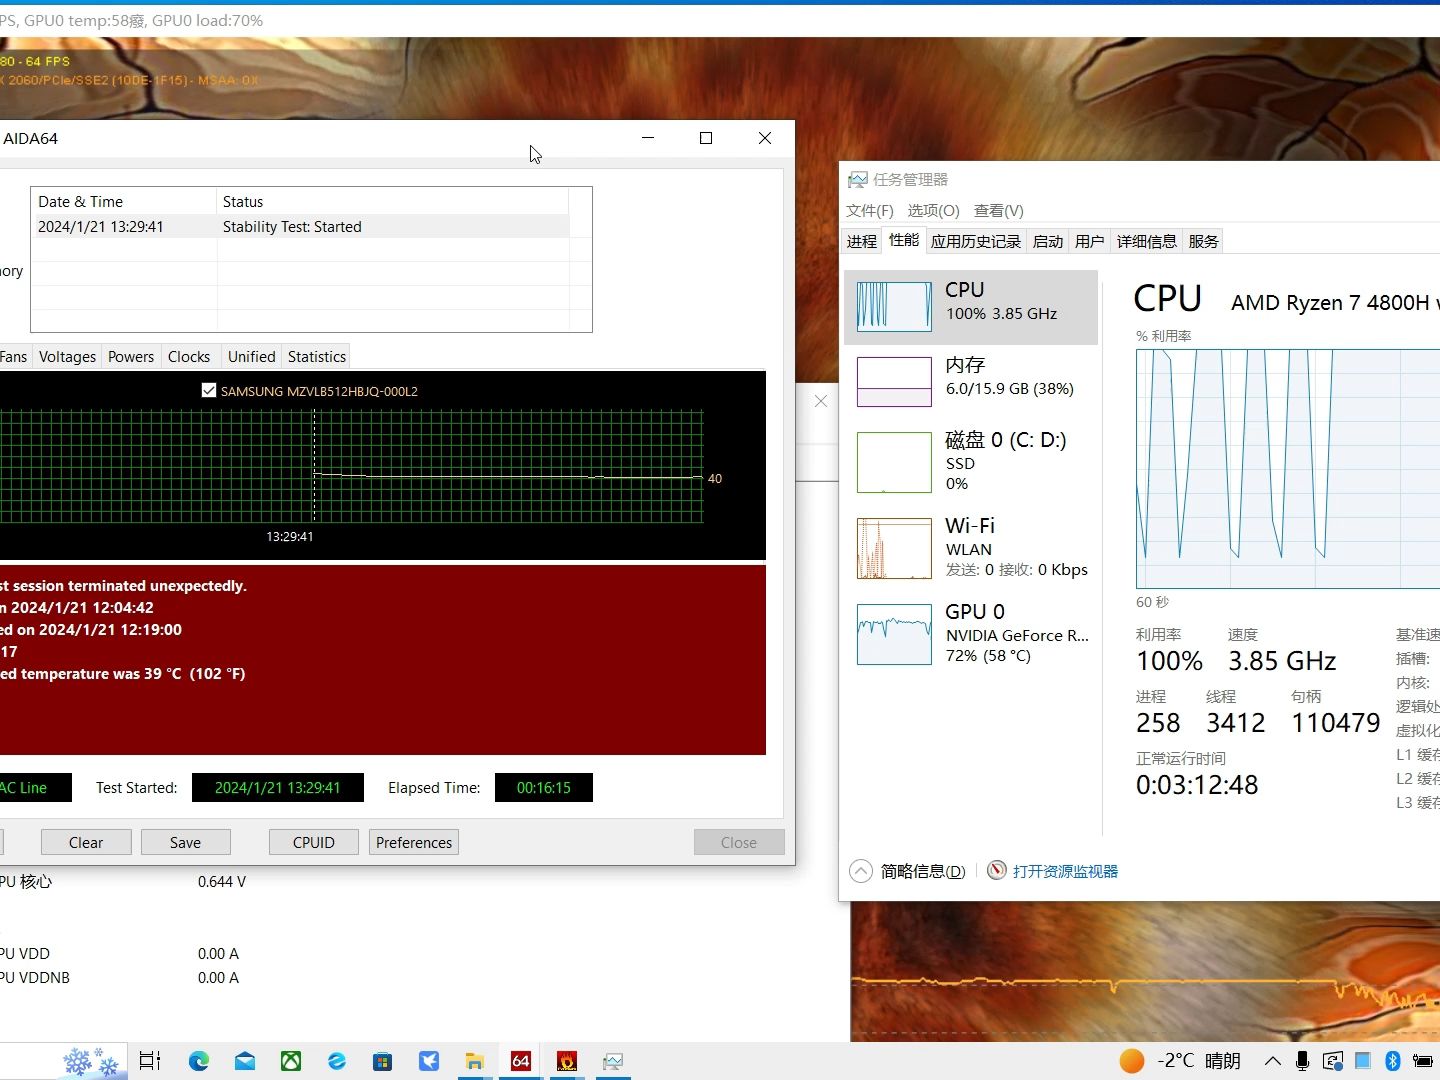Screen dimensions: 1440x1080
Task: Click the Bluetooth tray icon
Action: pyautogui.click(x=1392, y=1061)
